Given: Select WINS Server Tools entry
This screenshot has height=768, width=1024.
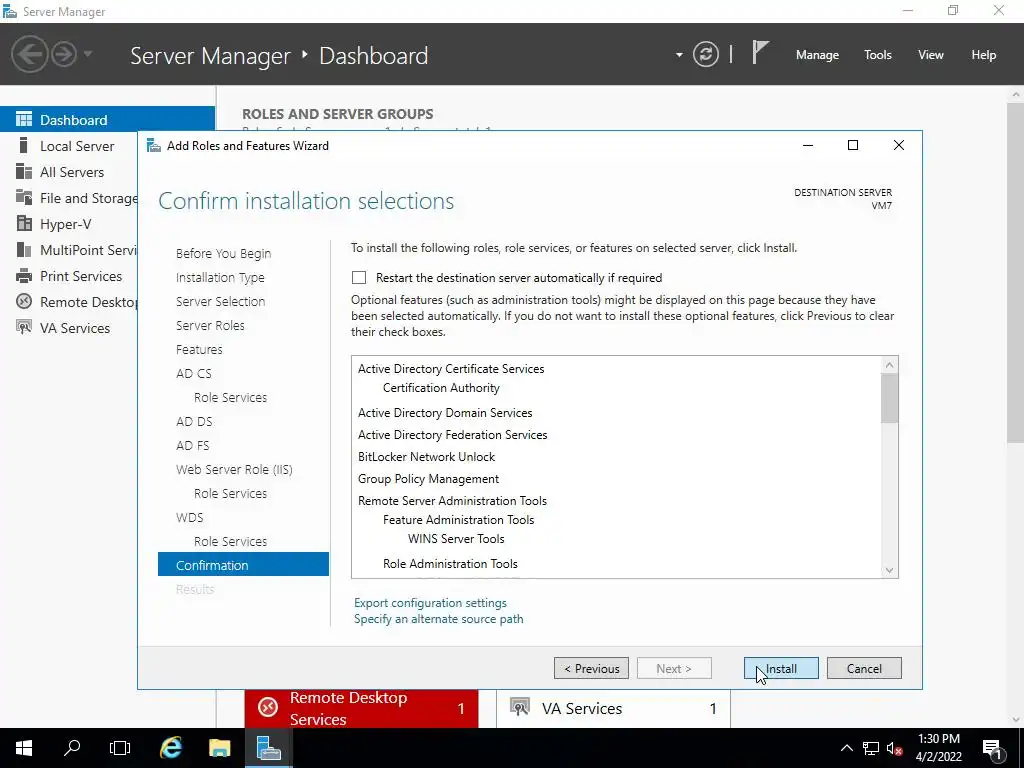Looking at the screenshot, I should click(x=456, y=539).
